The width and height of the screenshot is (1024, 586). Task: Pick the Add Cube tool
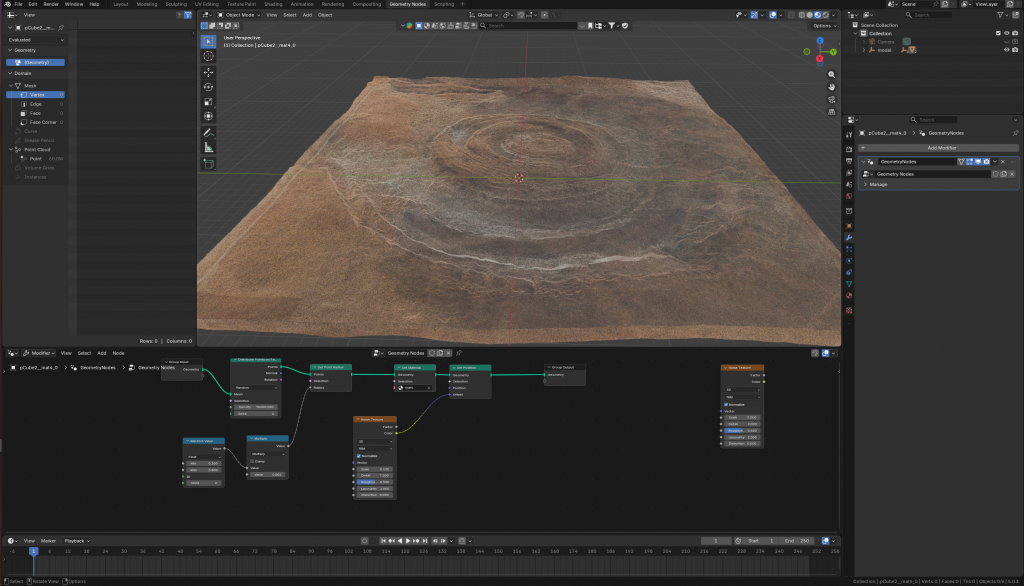click(x=208, y=163)
